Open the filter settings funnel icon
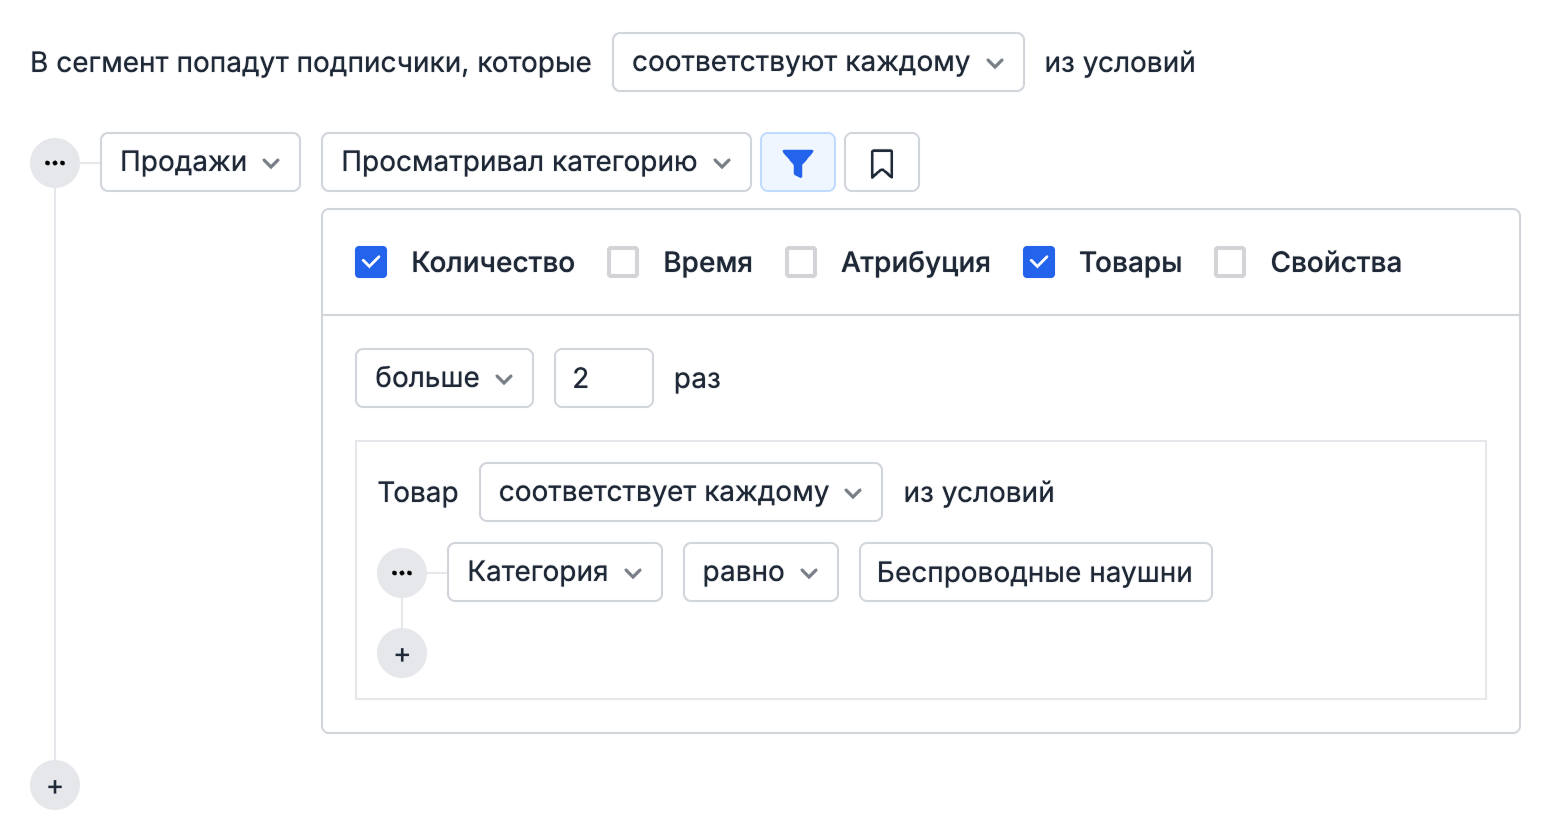1548x834 pixels. coord(797,161)
